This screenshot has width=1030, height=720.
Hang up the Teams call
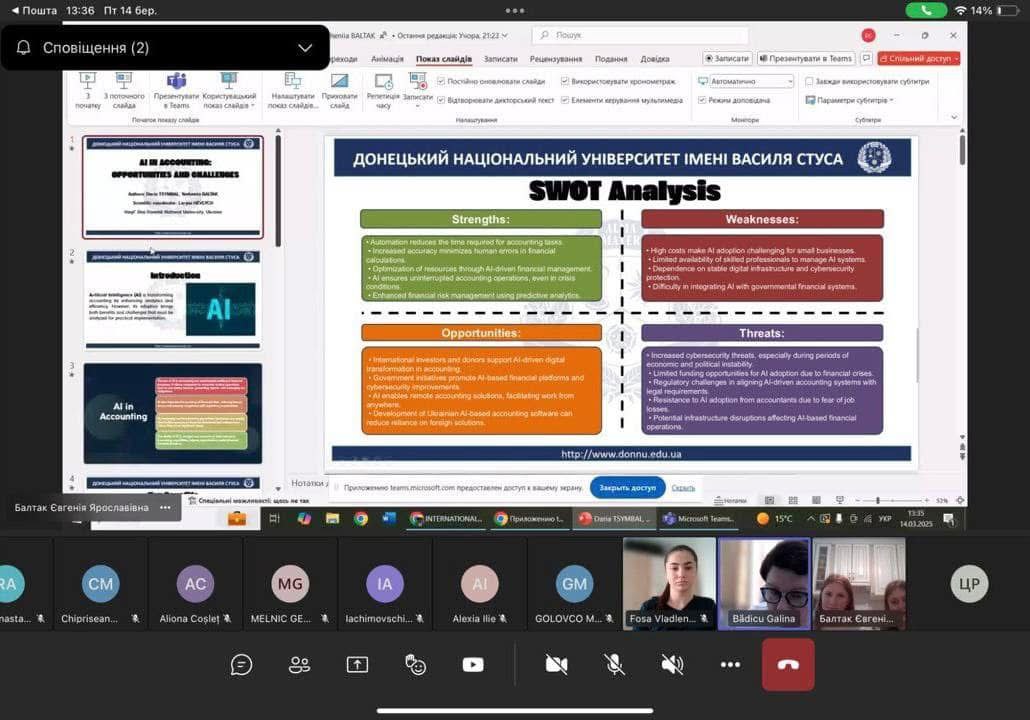[788, 665]
